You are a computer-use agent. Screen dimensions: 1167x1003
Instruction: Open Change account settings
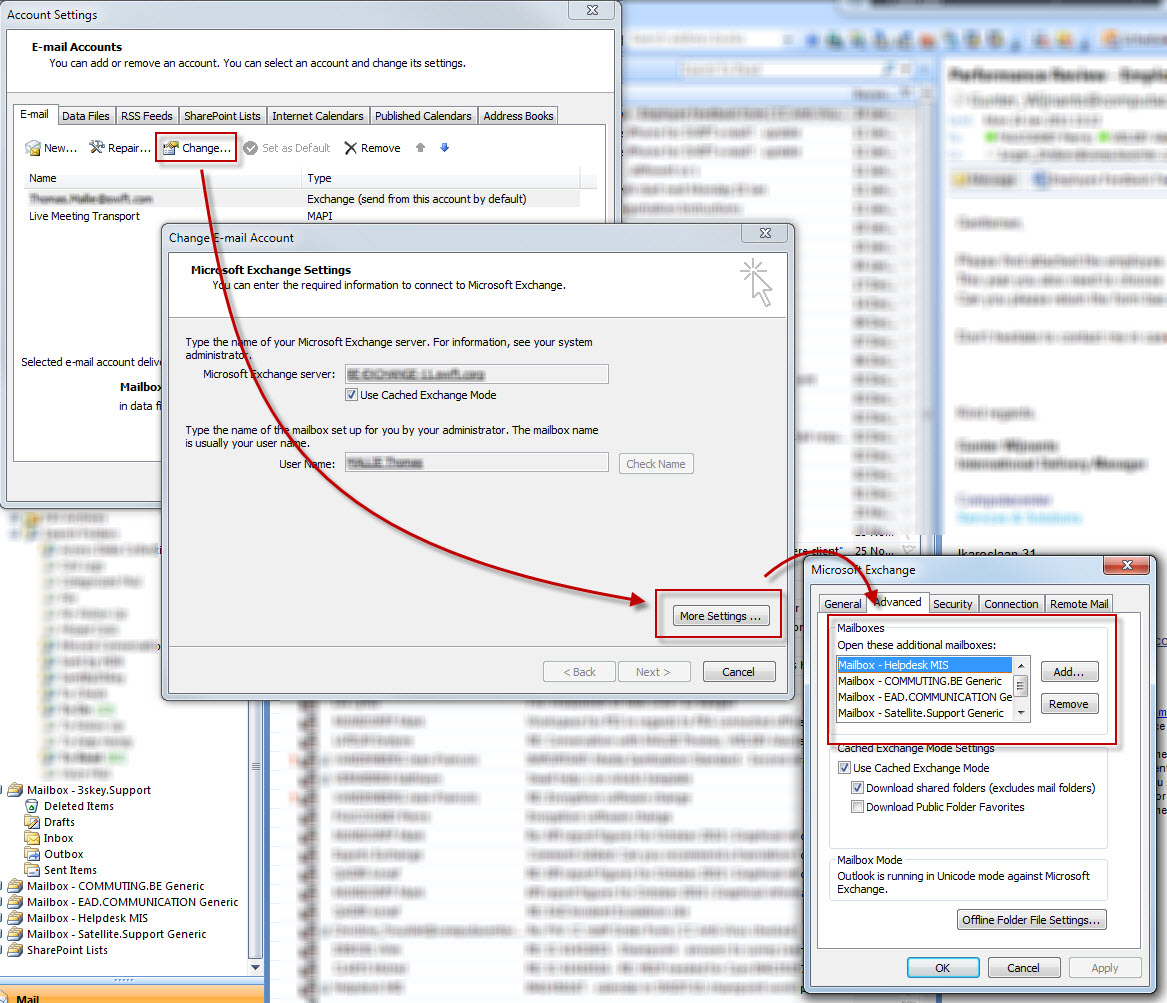coord(196,148)
